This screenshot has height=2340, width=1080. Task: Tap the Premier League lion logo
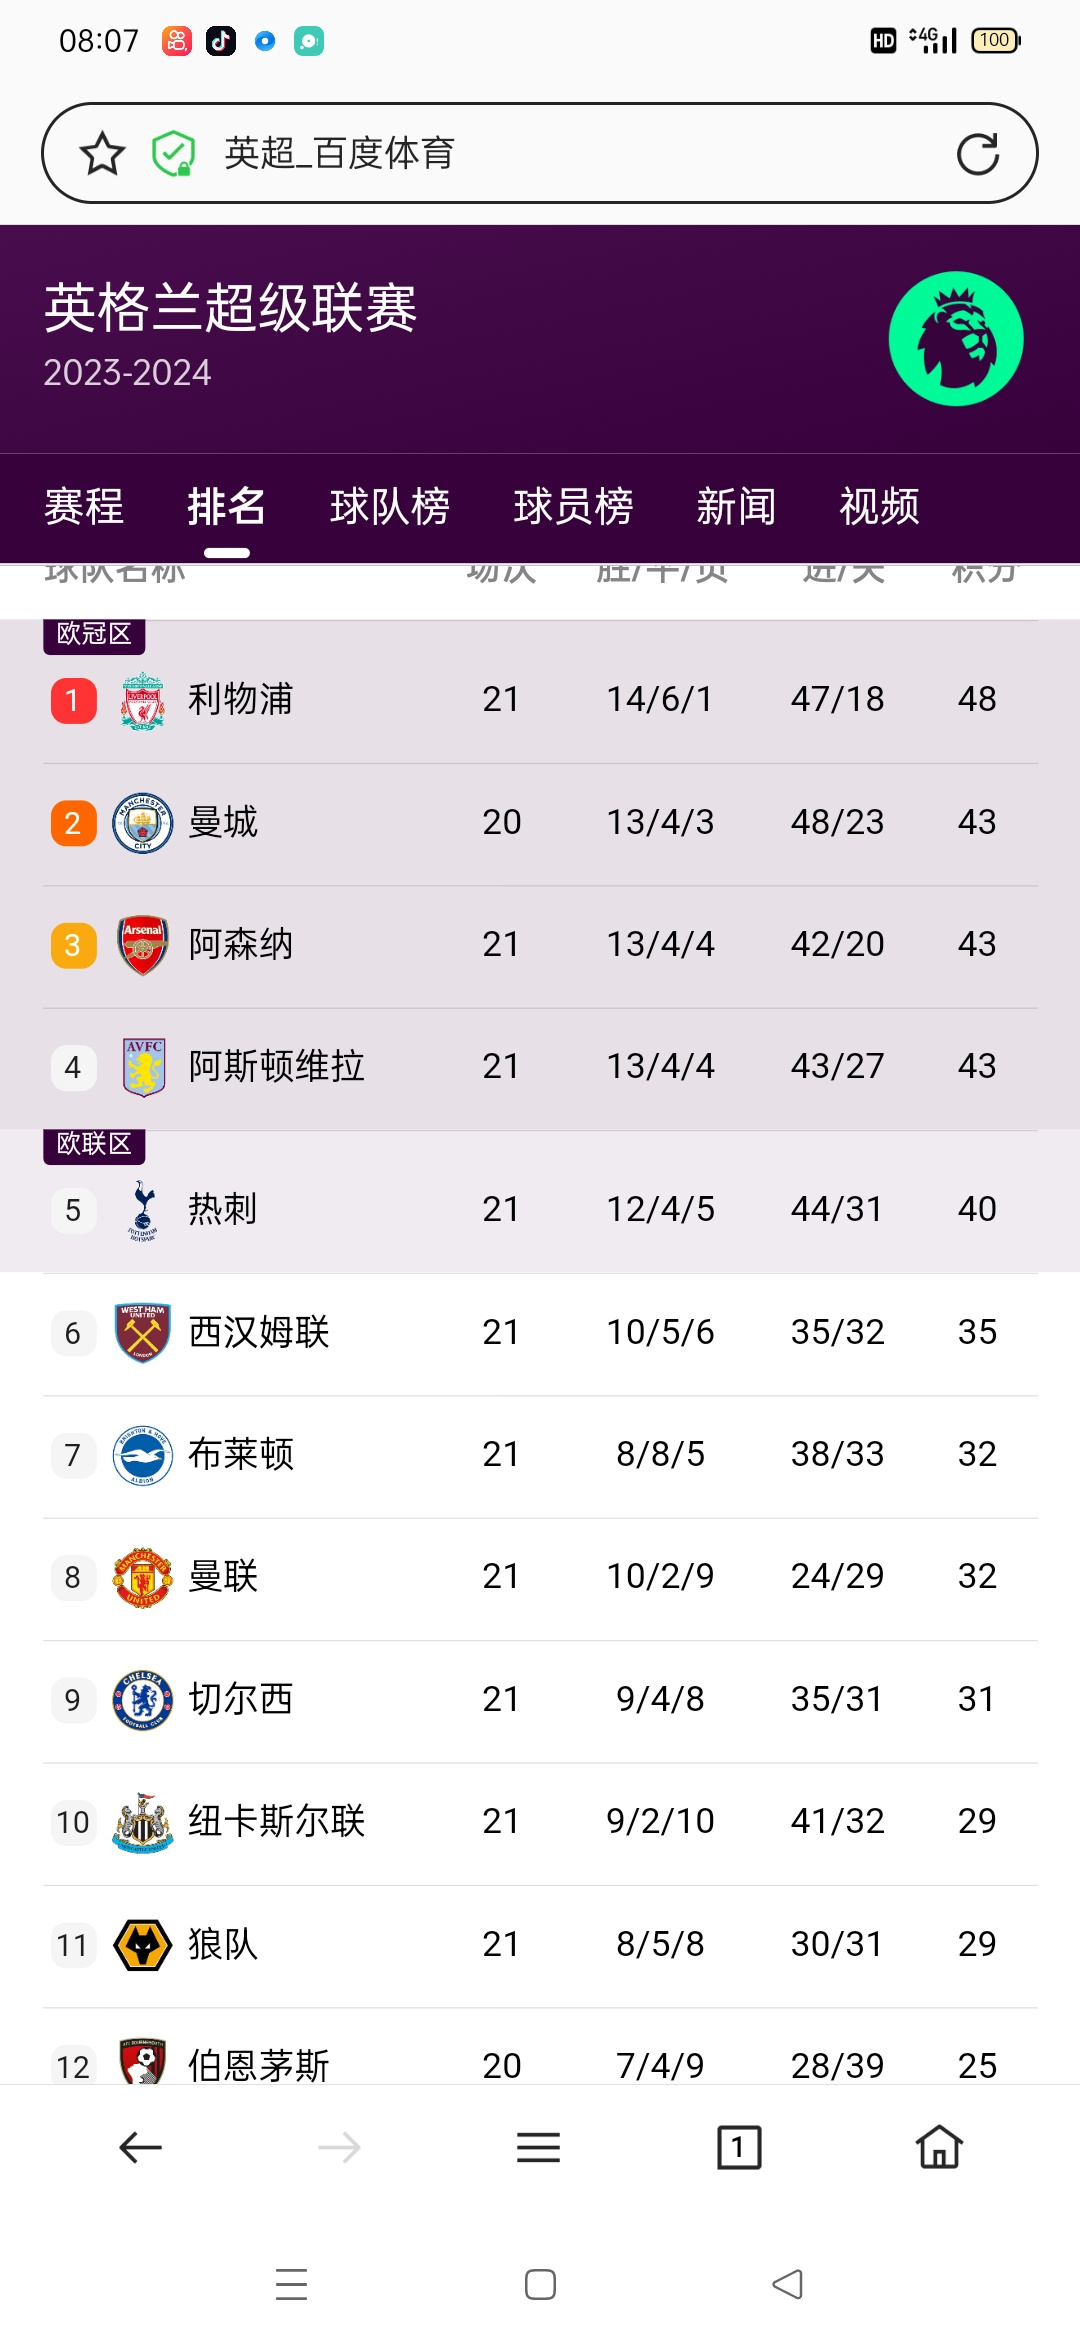[956, 339]
